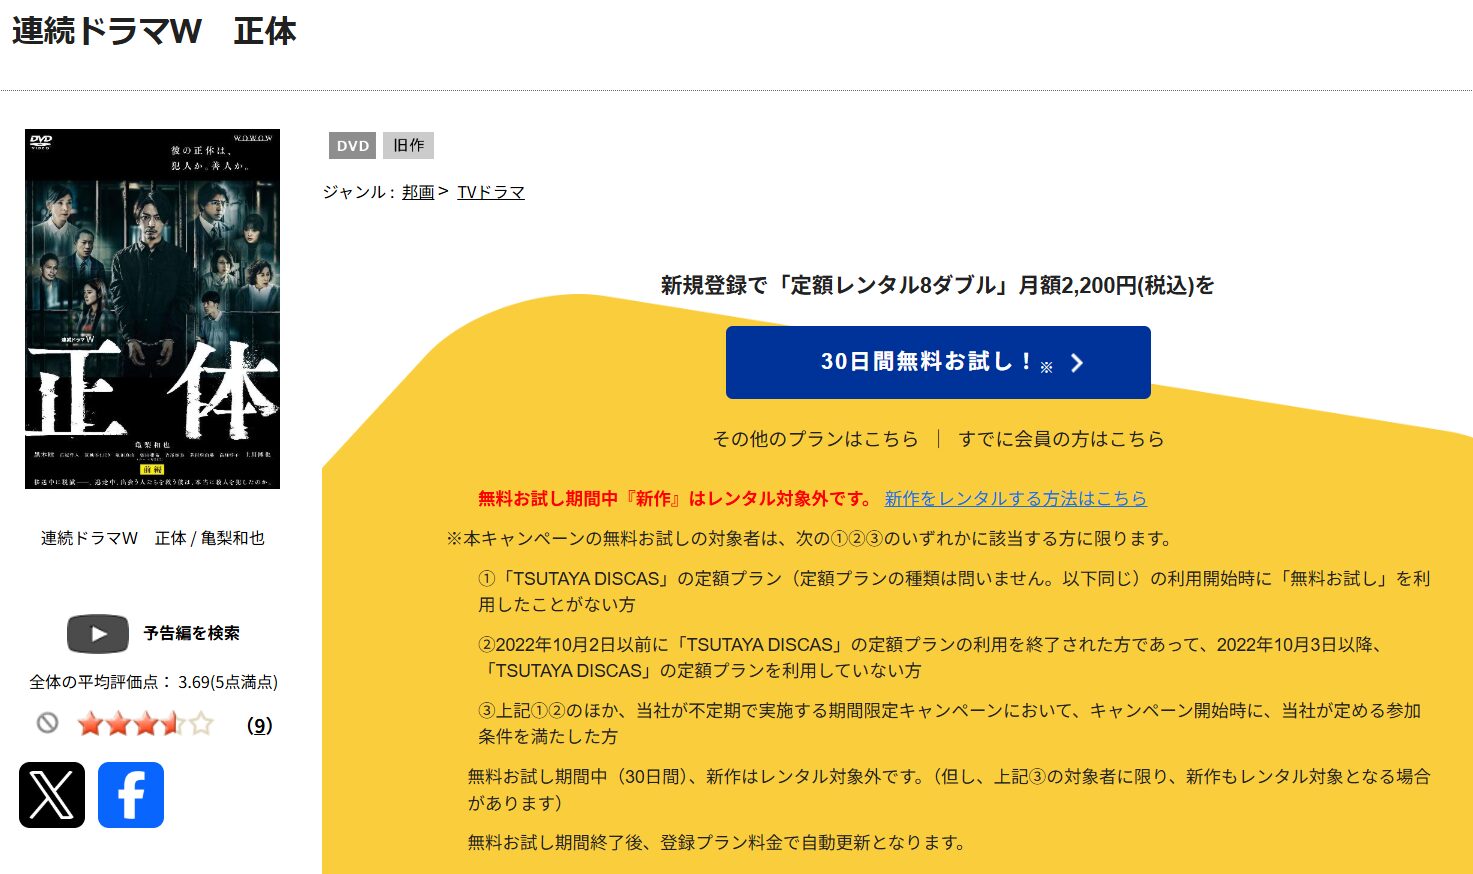Share on X (Twitter) icon
The width and height of the screenshot is (1473, 874).
click(x=52, y=795)
